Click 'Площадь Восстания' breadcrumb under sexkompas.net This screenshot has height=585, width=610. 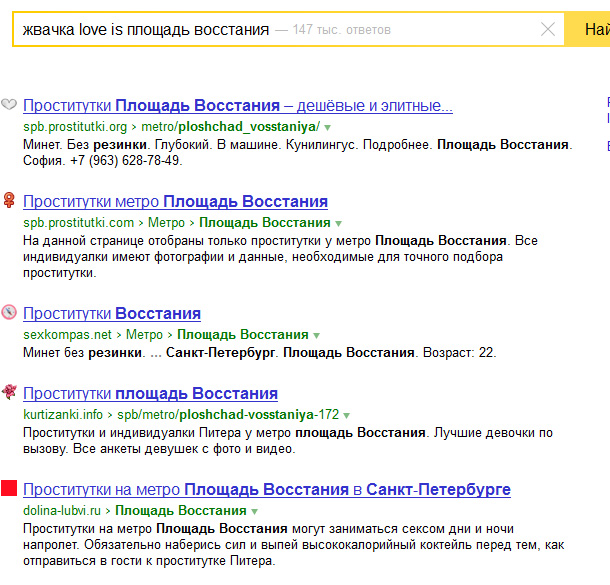243,335
